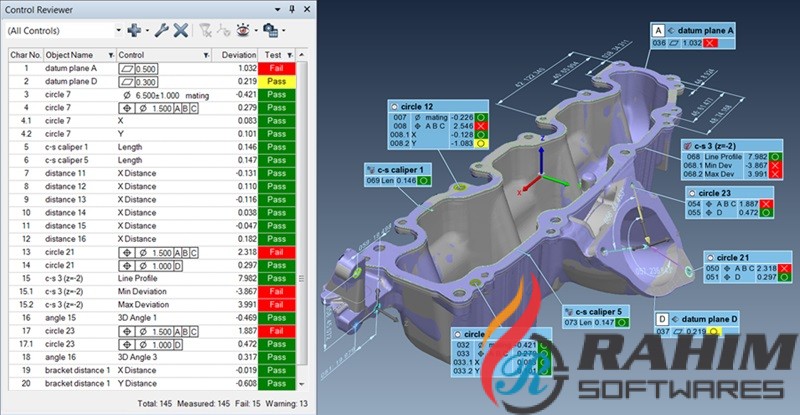Open the Test column filter
The width and height of the screenshot is (800, 415).
(x=290, y=55)
